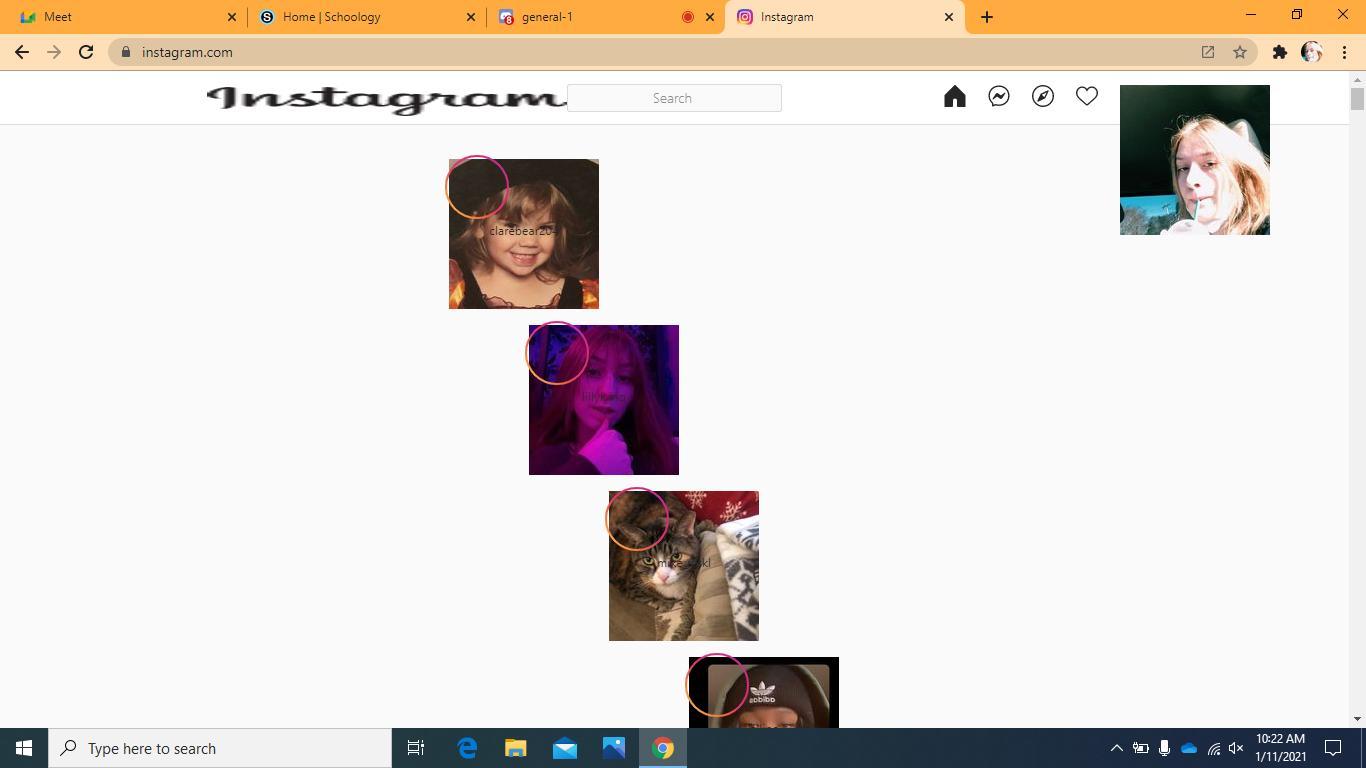Open the Wi-Fi network tray icon
The image size is (1366, 768).
[x=1213, y=748]
